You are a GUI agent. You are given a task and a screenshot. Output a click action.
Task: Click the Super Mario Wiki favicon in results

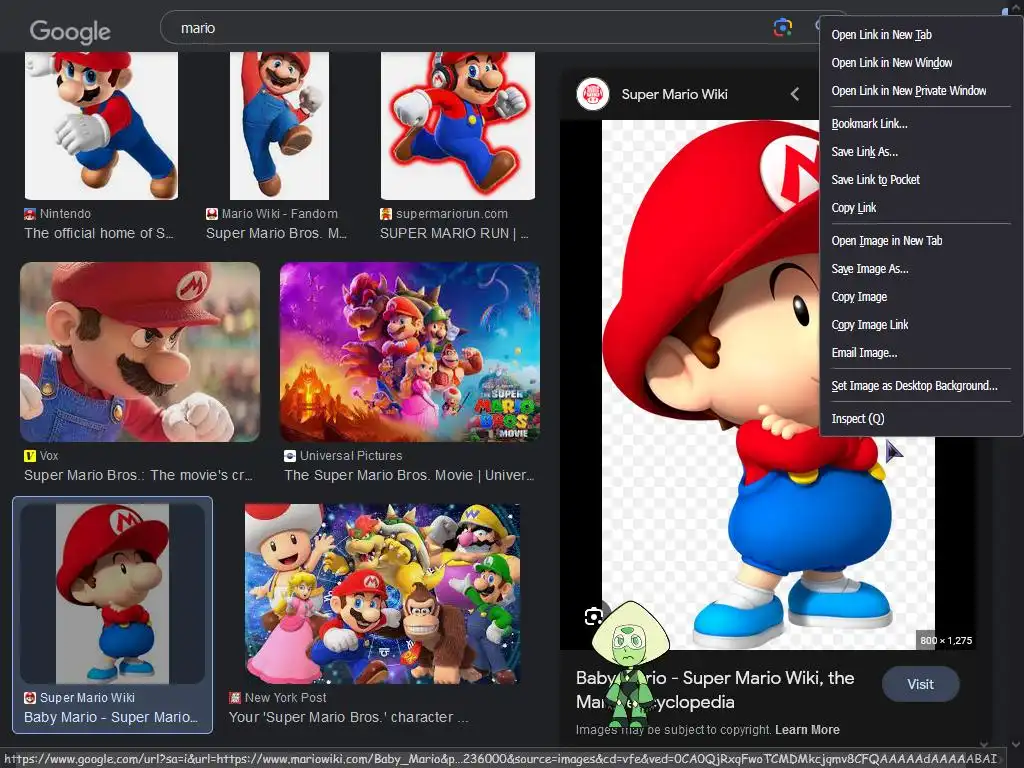29,697
